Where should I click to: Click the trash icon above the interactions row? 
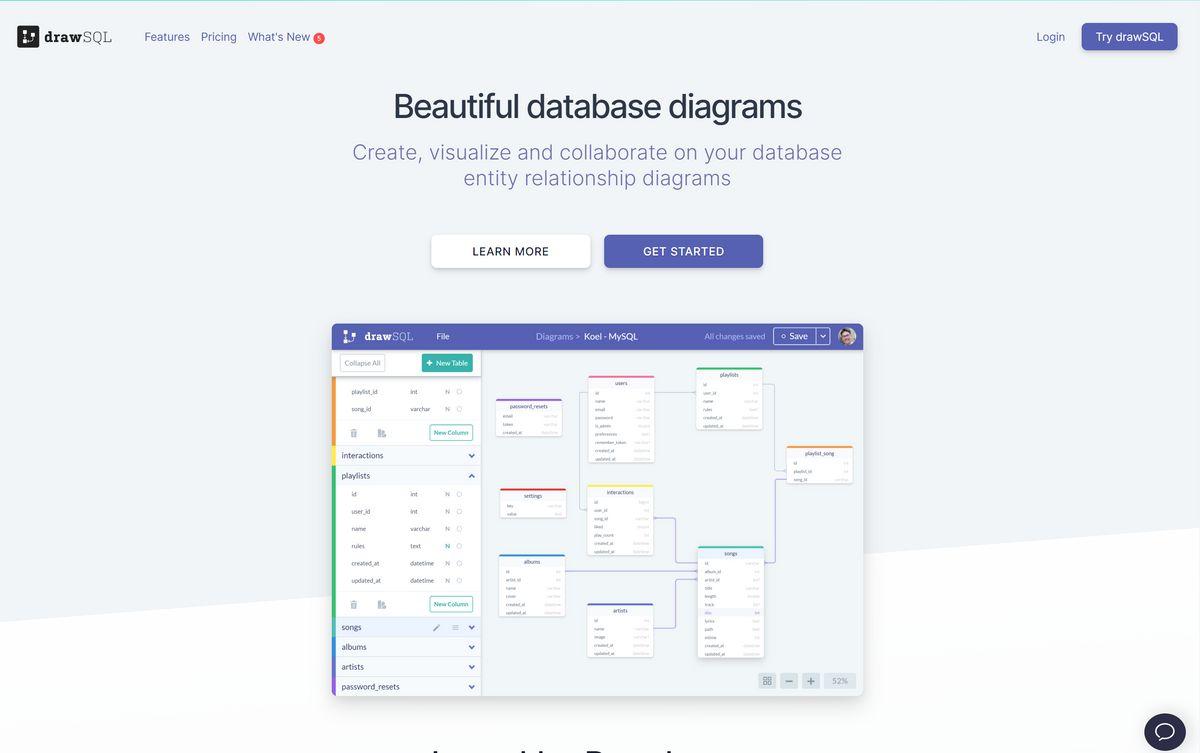point(354,433)
